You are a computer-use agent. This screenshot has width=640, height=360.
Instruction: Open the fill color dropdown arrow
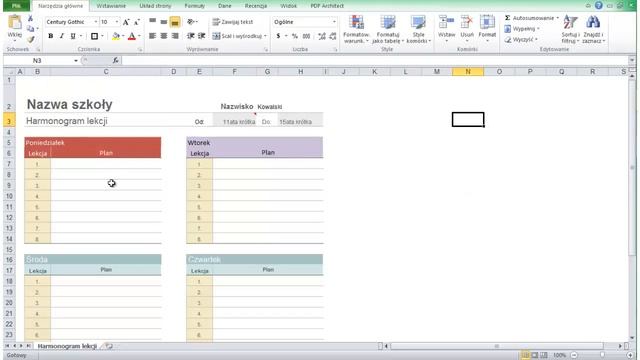[x=123, y=36]
